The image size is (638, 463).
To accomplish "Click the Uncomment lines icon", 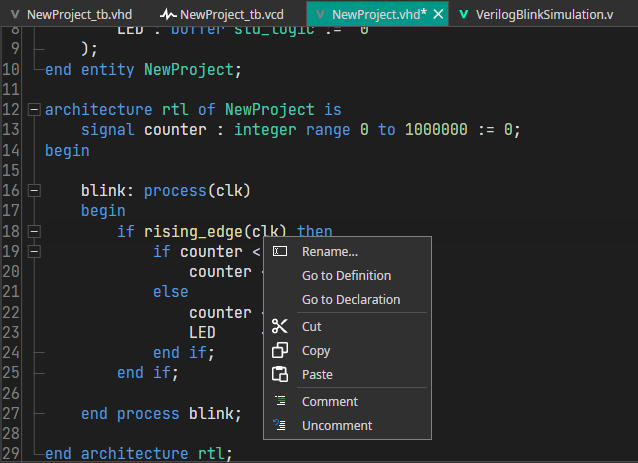I will (x=280, y=426).
